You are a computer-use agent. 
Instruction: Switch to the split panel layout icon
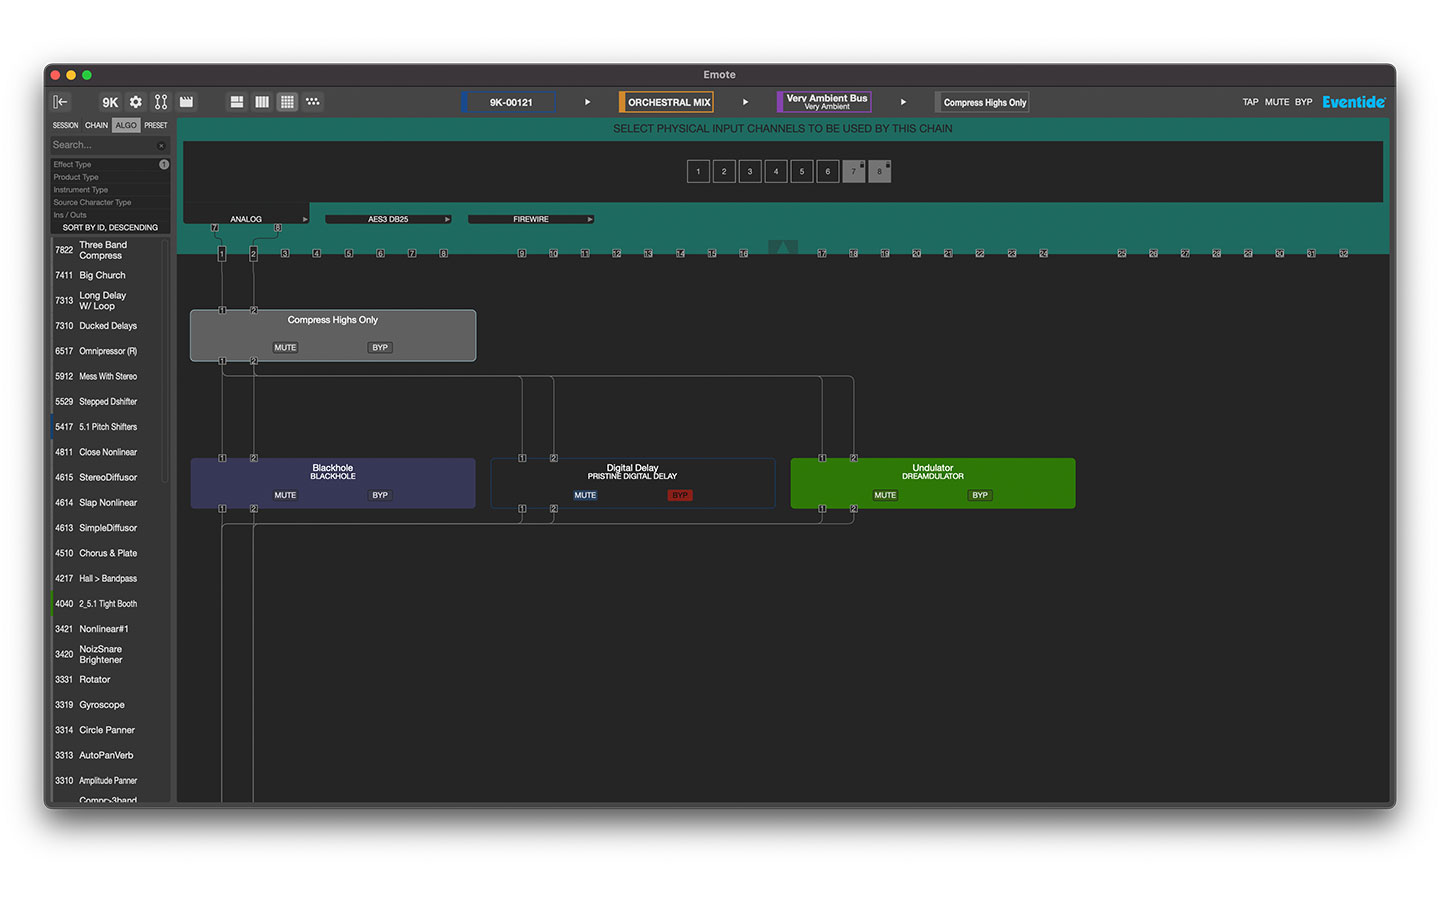237,102
